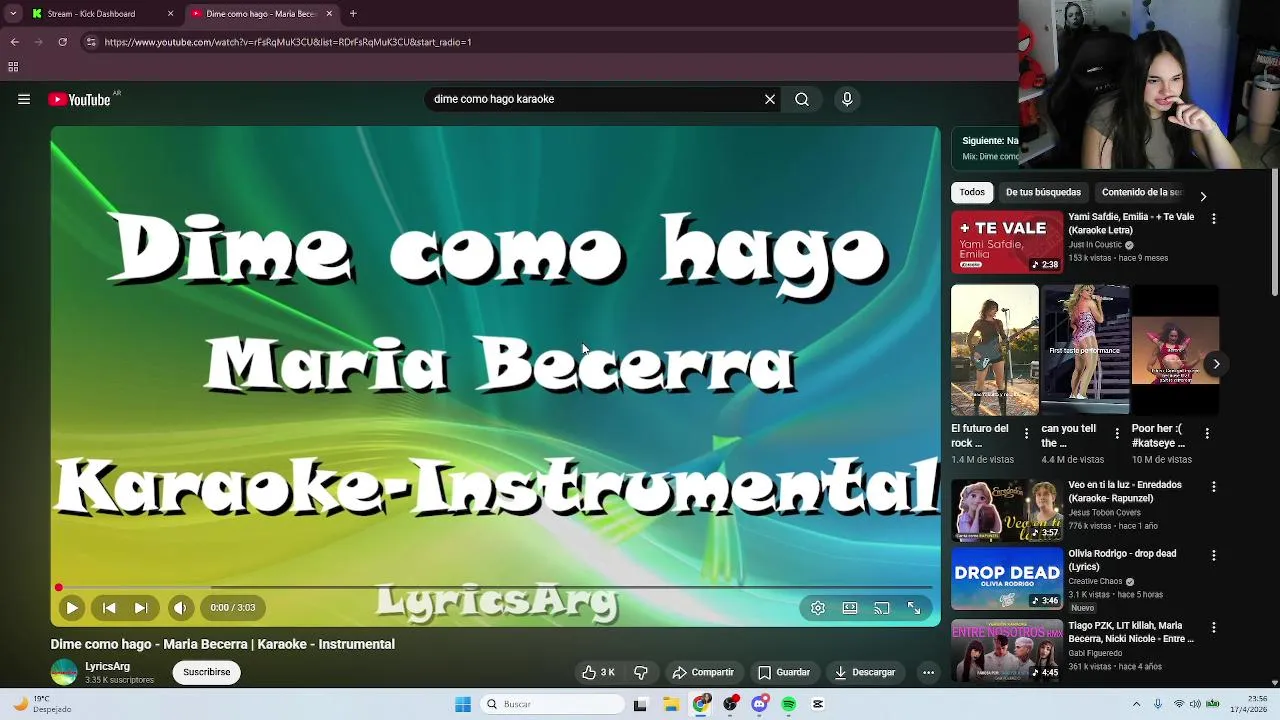Open the LyricsArg channel name link
Viewport: 1280px width, 720px height.
pyautogui.click(x=107, y=666)
